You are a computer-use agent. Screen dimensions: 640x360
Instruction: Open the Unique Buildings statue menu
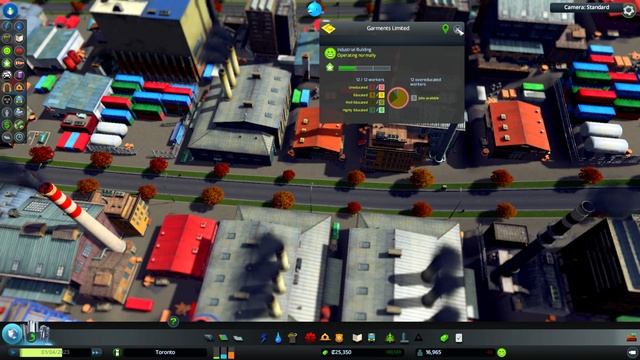click(x=404, y=338)
